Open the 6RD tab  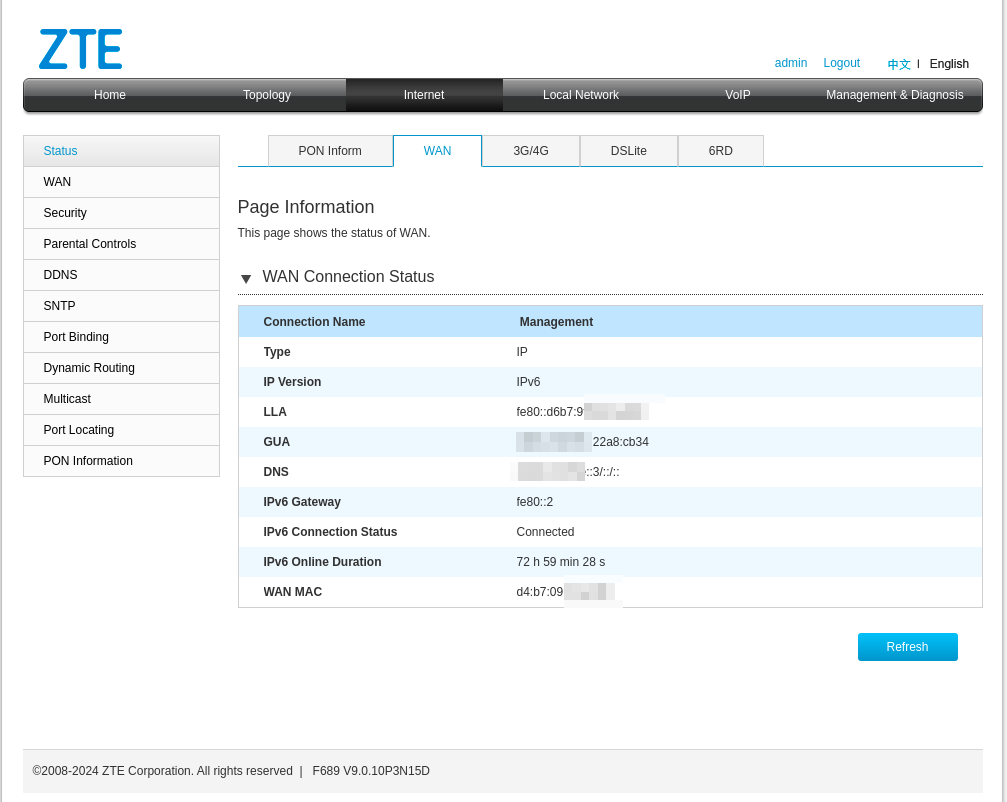[x=720, y=151]
